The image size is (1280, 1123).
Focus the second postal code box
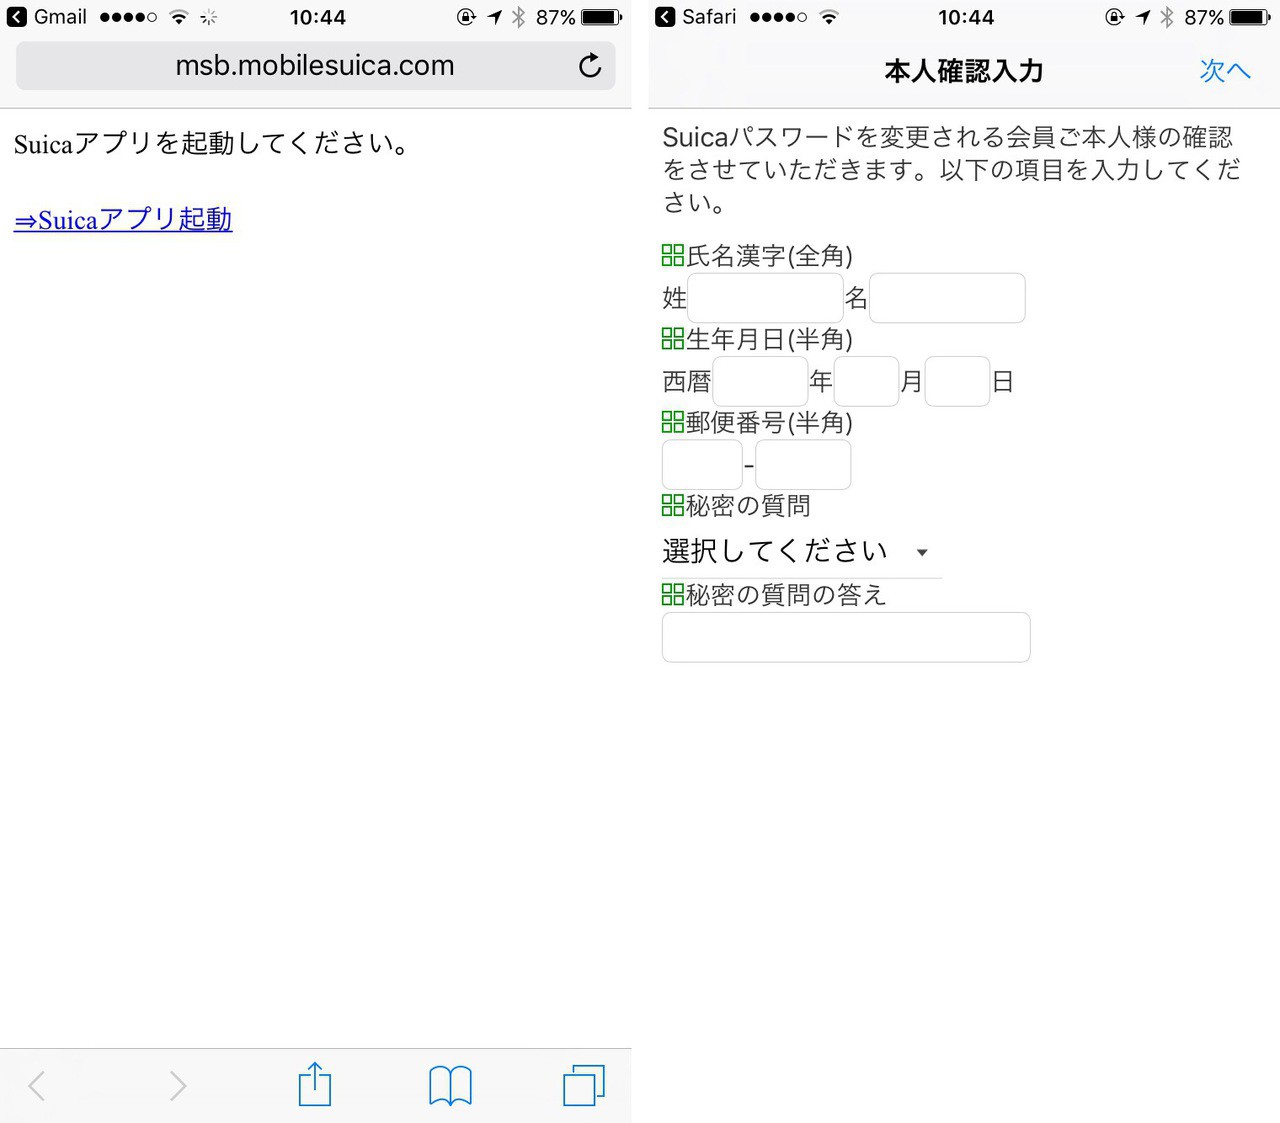(x=803, y=465)
